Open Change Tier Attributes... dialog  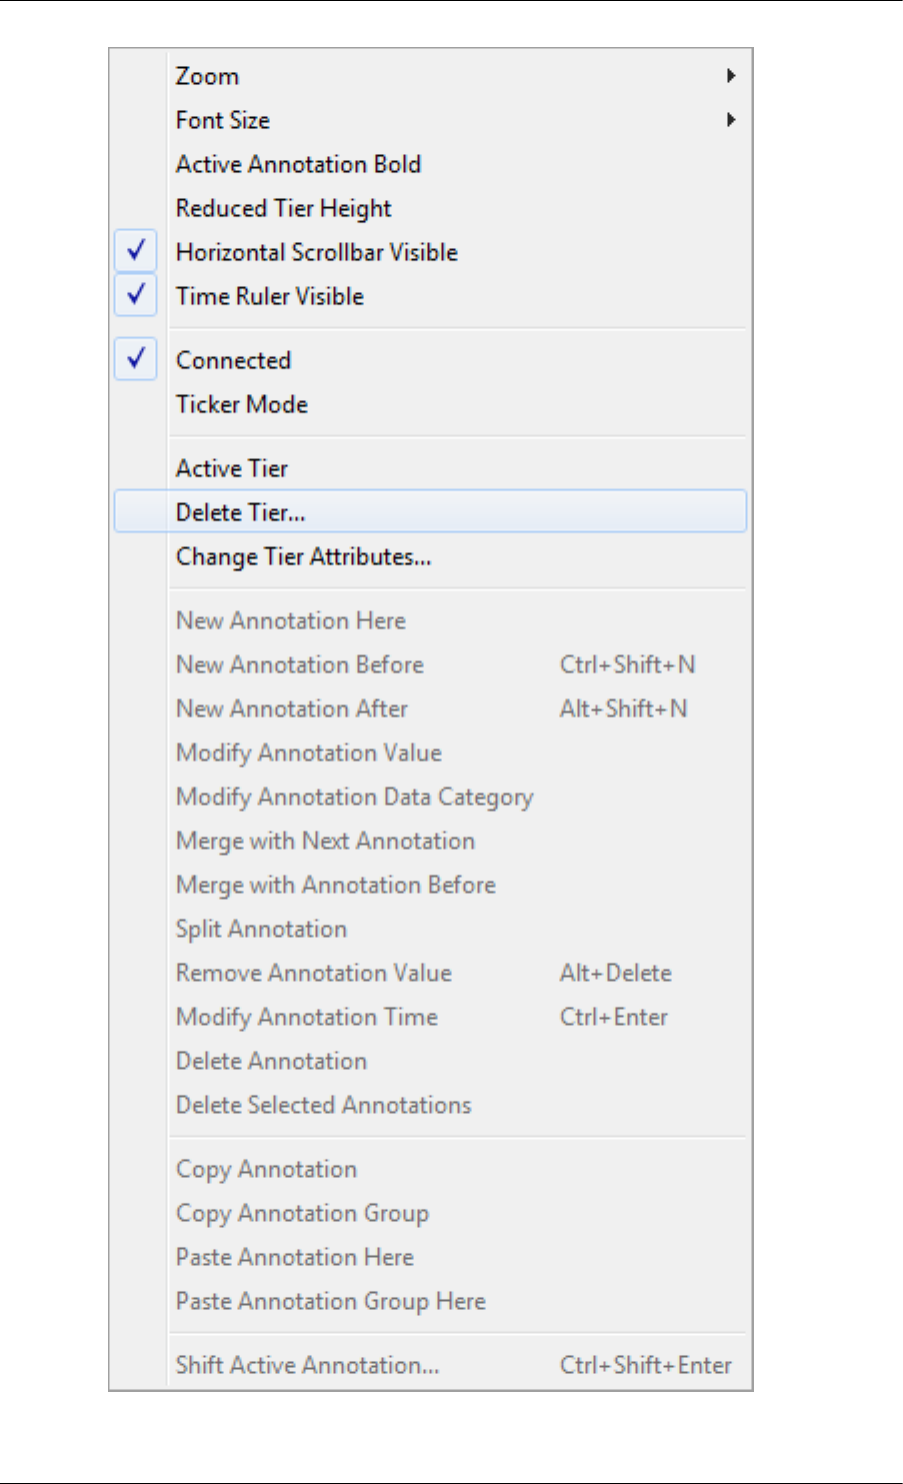[x=303, y=556]
